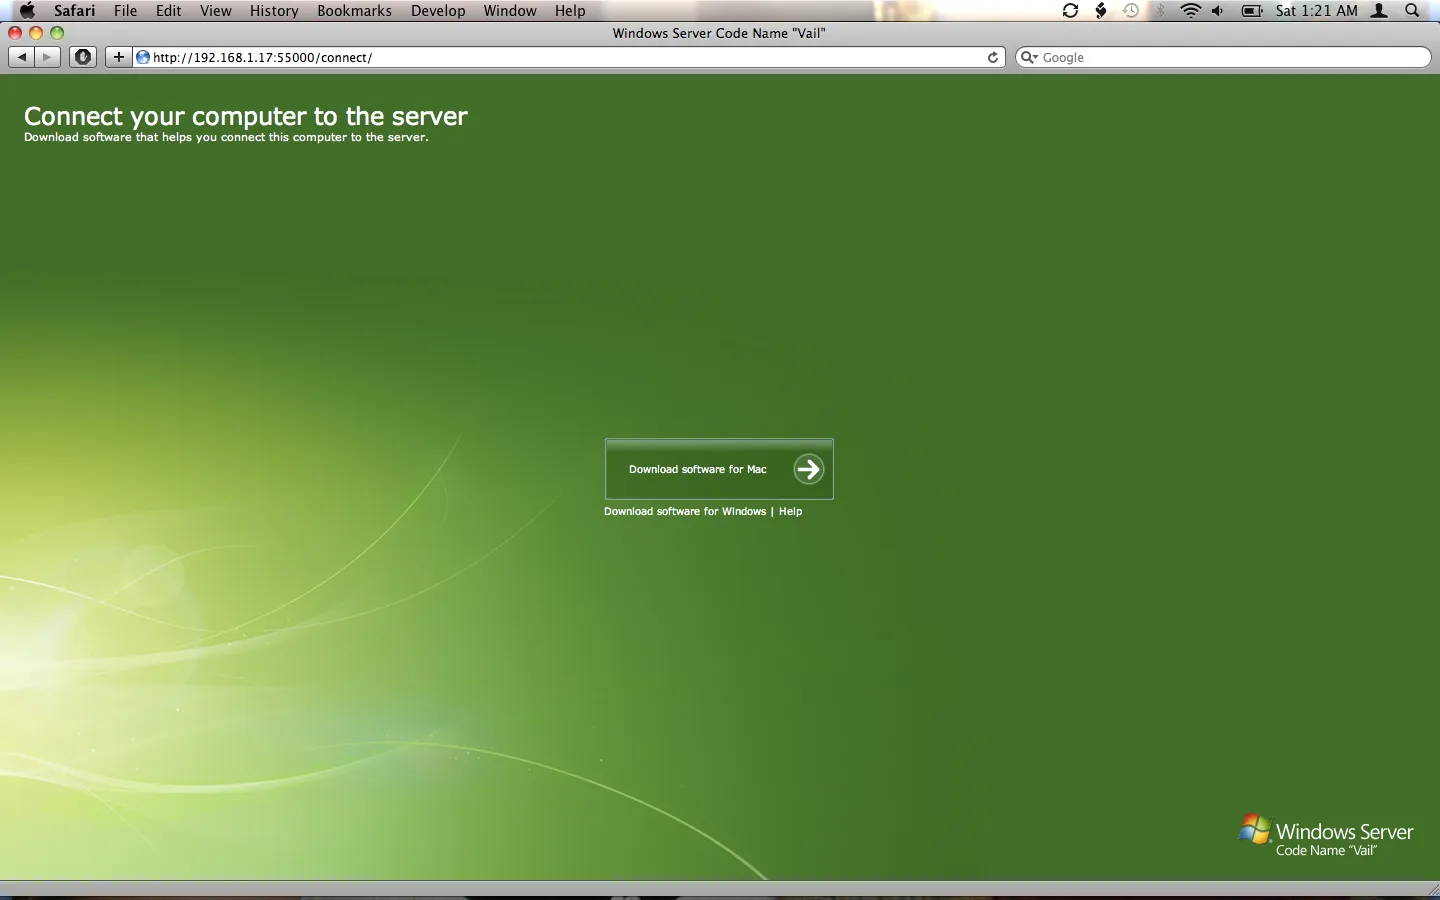The height and width of the screenshot is (900, 1440).
Task: Open the user account menu icon
Action: (x=1379, y=10)
